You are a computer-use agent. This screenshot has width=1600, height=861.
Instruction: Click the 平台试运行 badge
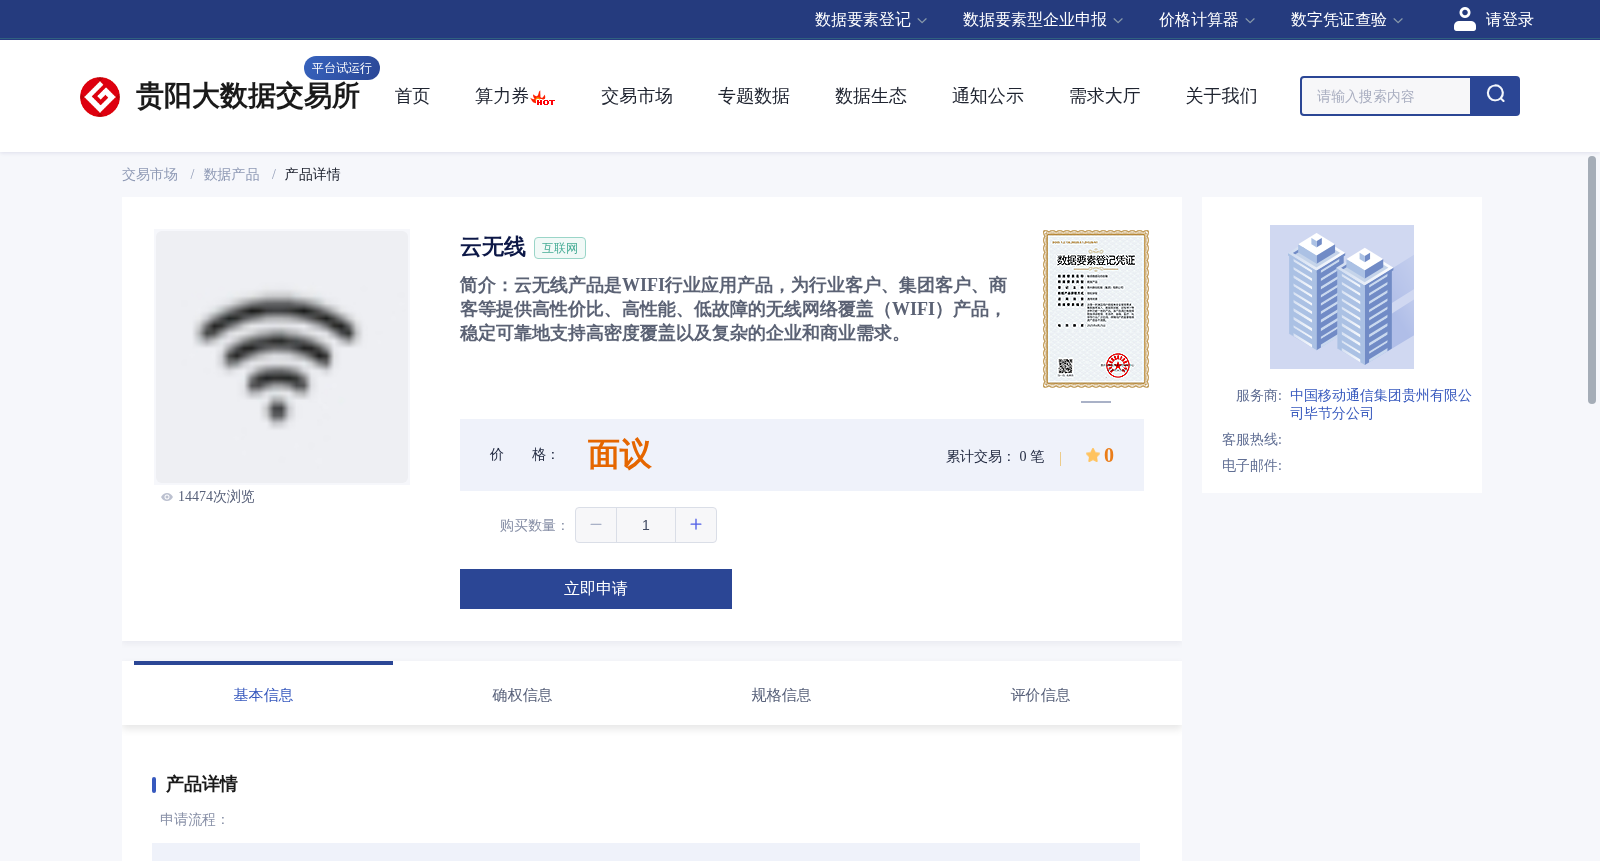(x=342, y=68)
